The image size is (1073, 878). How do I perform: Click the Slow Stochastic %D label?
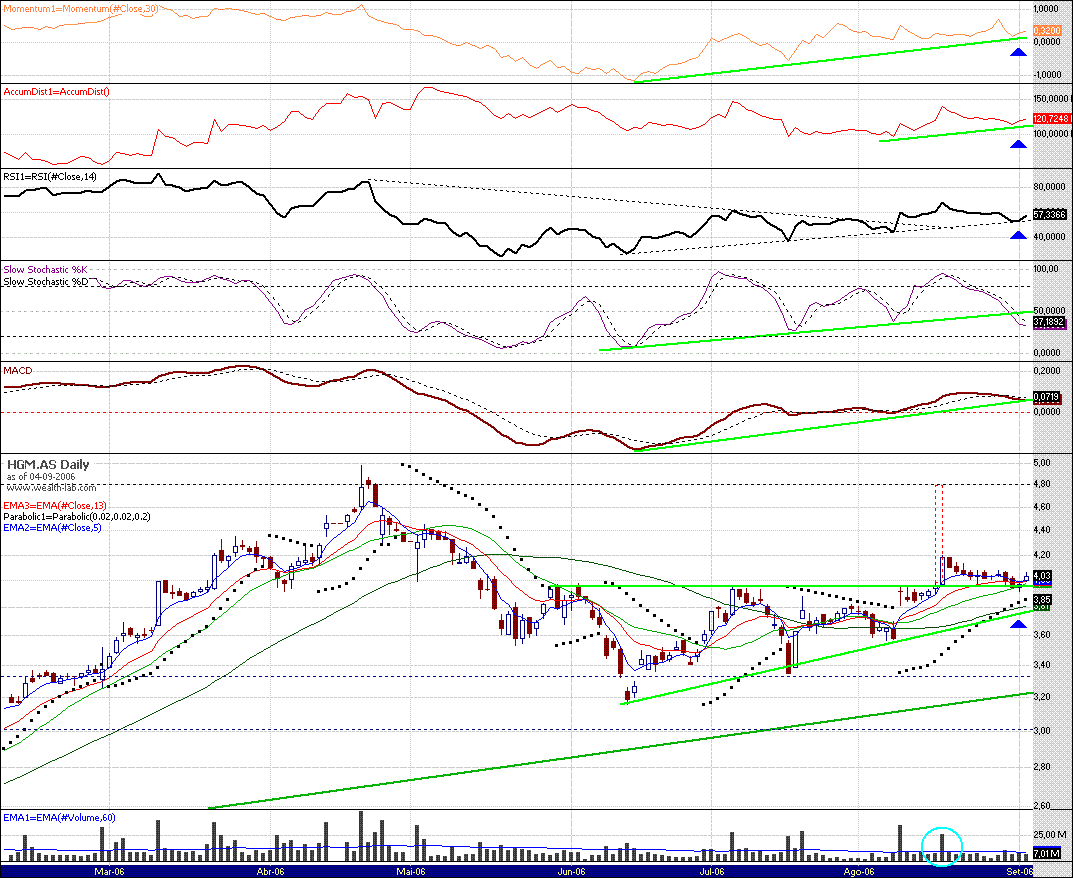[46, 281]
